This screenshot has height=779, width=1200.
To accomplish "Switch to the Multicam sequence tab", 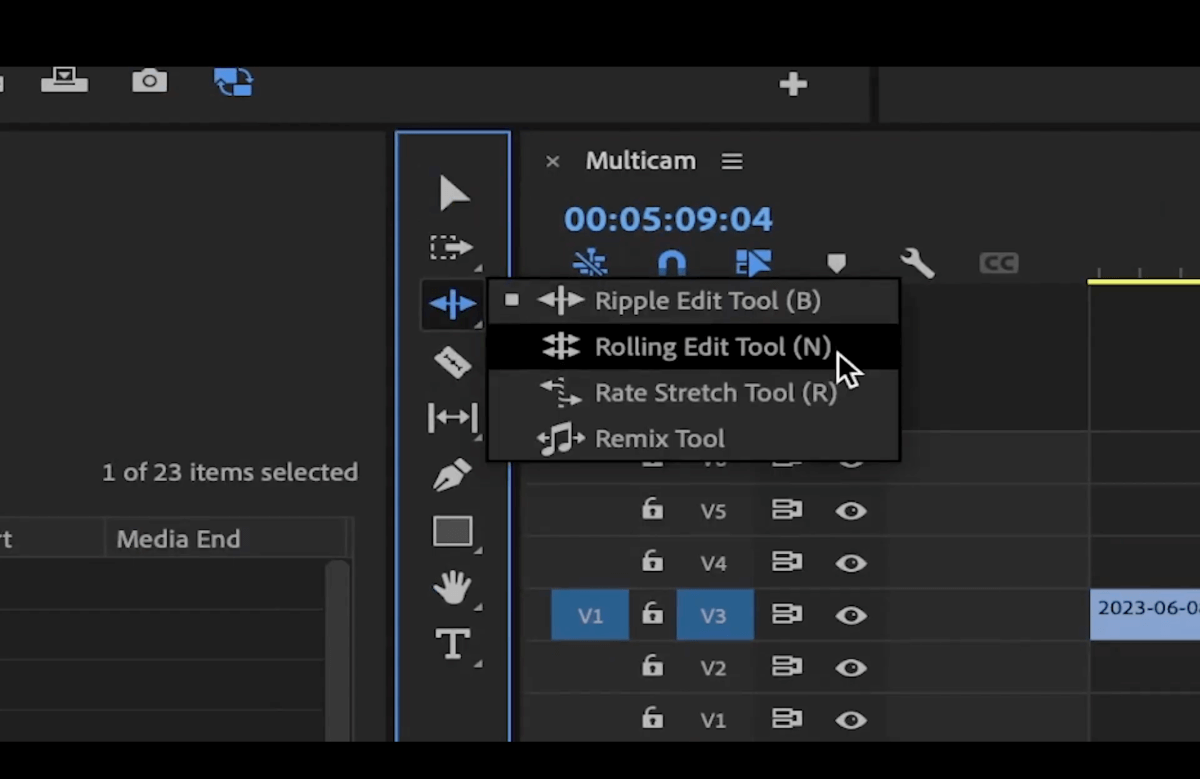I will 640,160.
